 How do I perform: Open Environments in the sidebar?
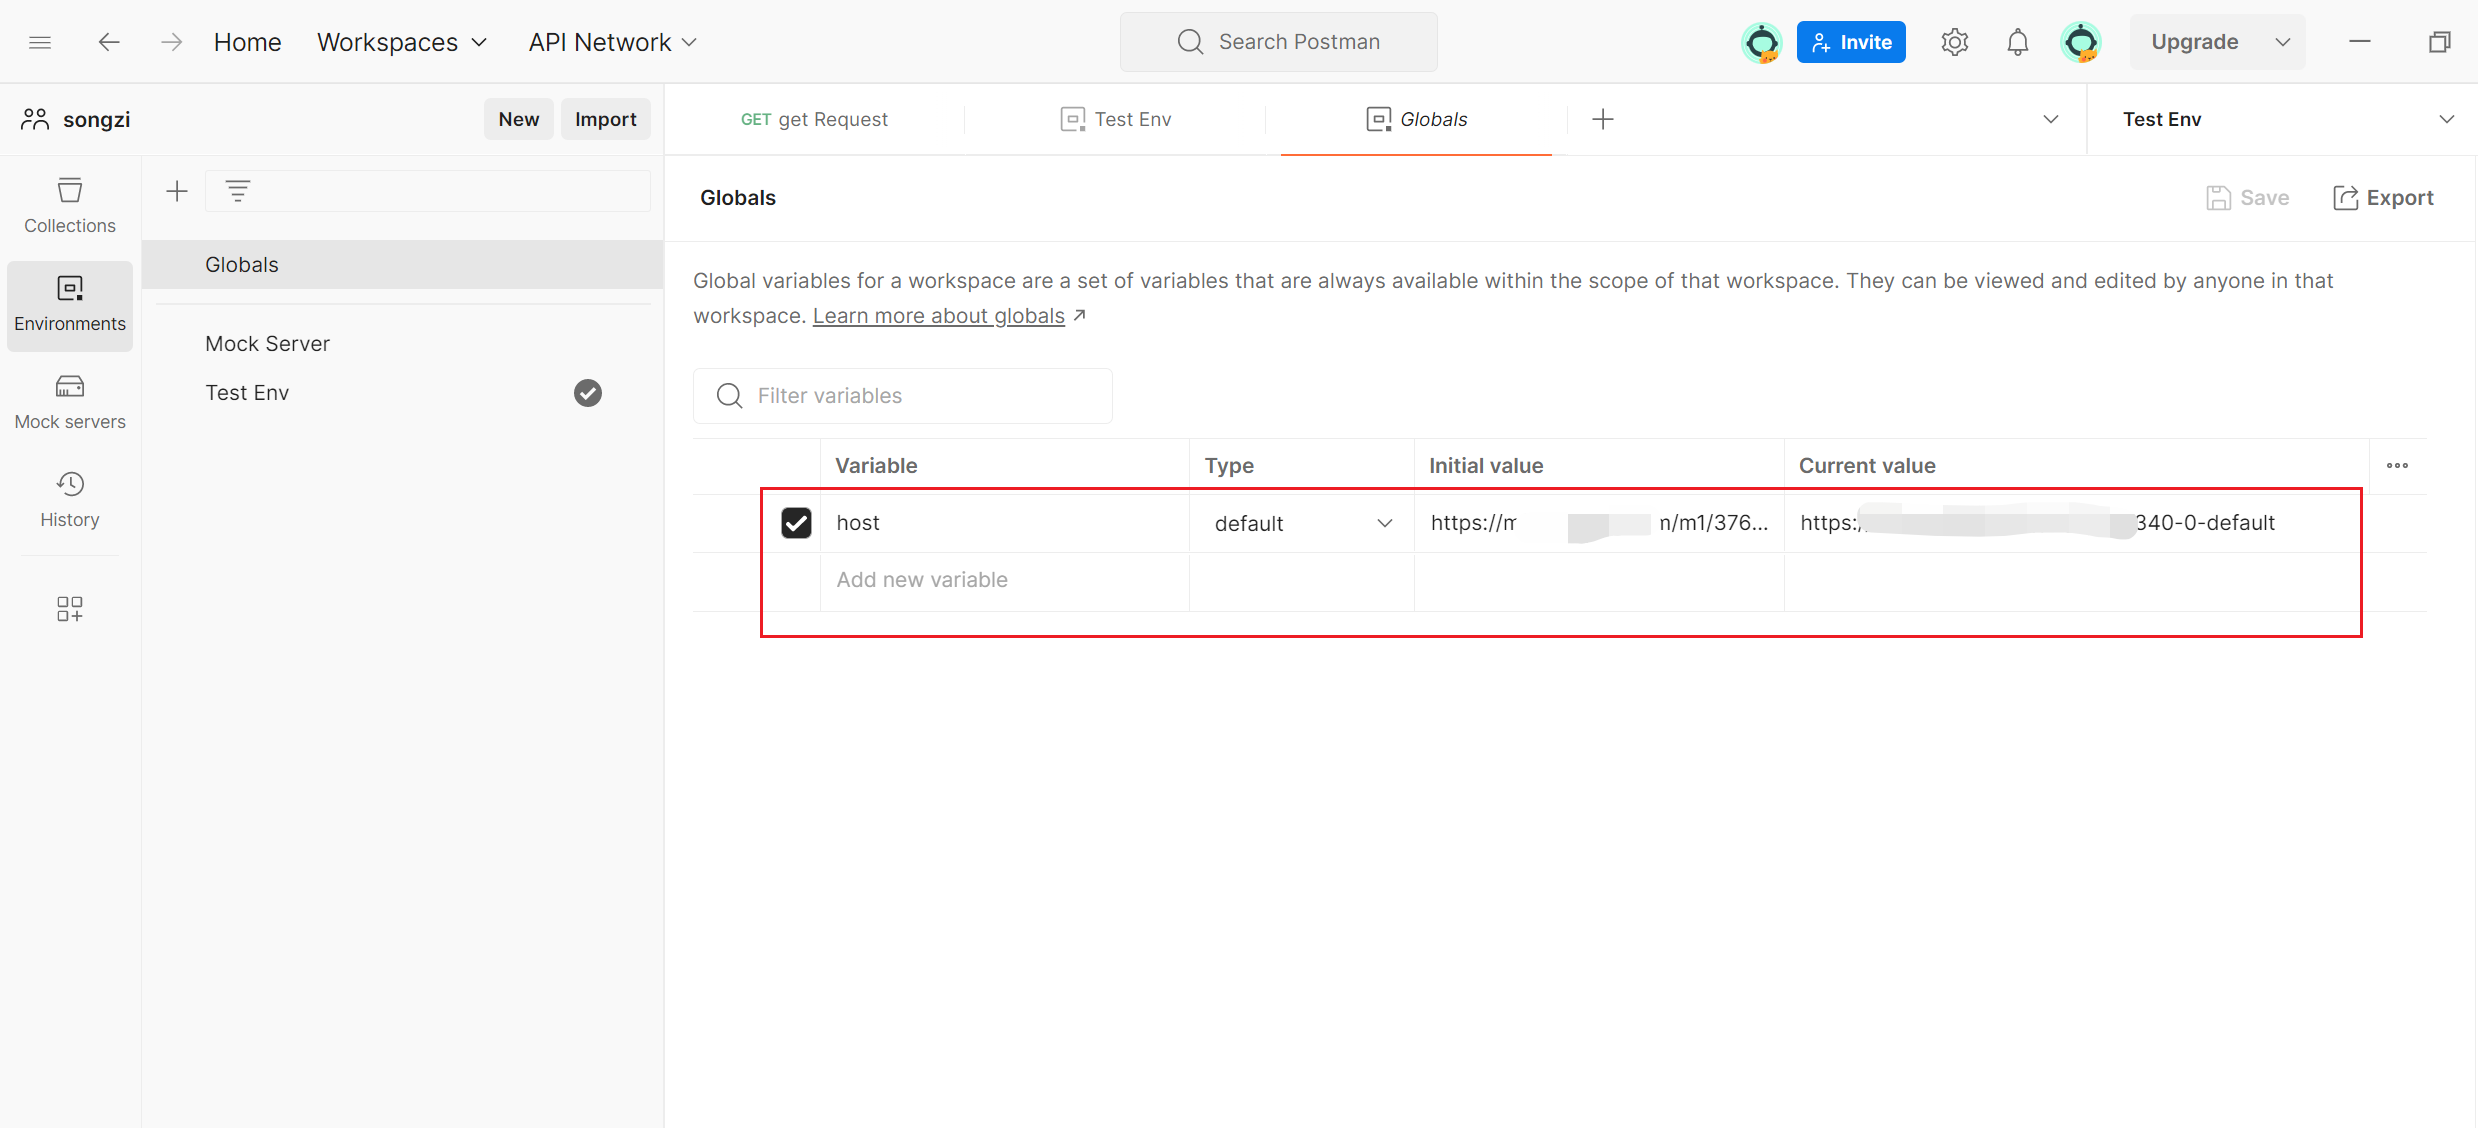pos(70,304)
